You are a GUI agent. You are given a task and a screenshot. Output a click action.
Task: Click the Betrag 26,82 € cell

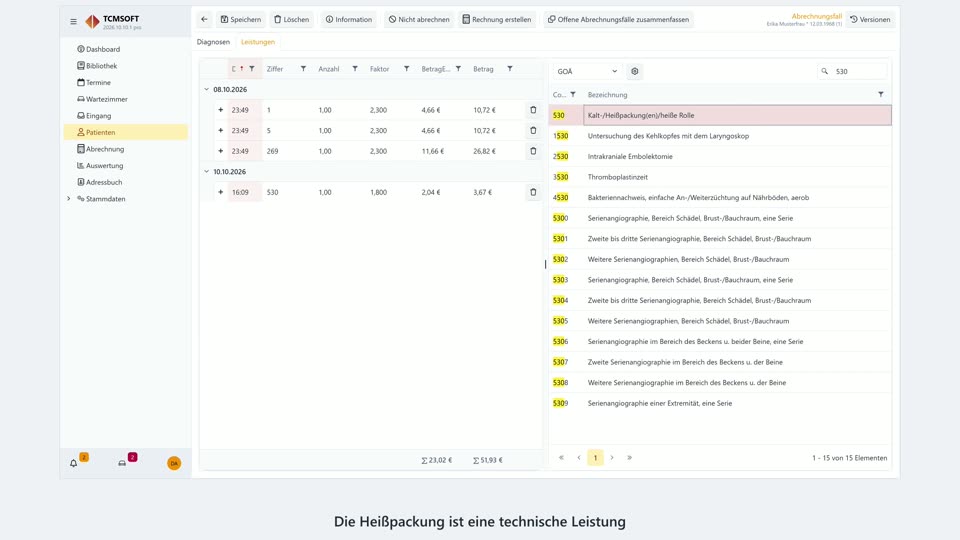click(484, 151)
